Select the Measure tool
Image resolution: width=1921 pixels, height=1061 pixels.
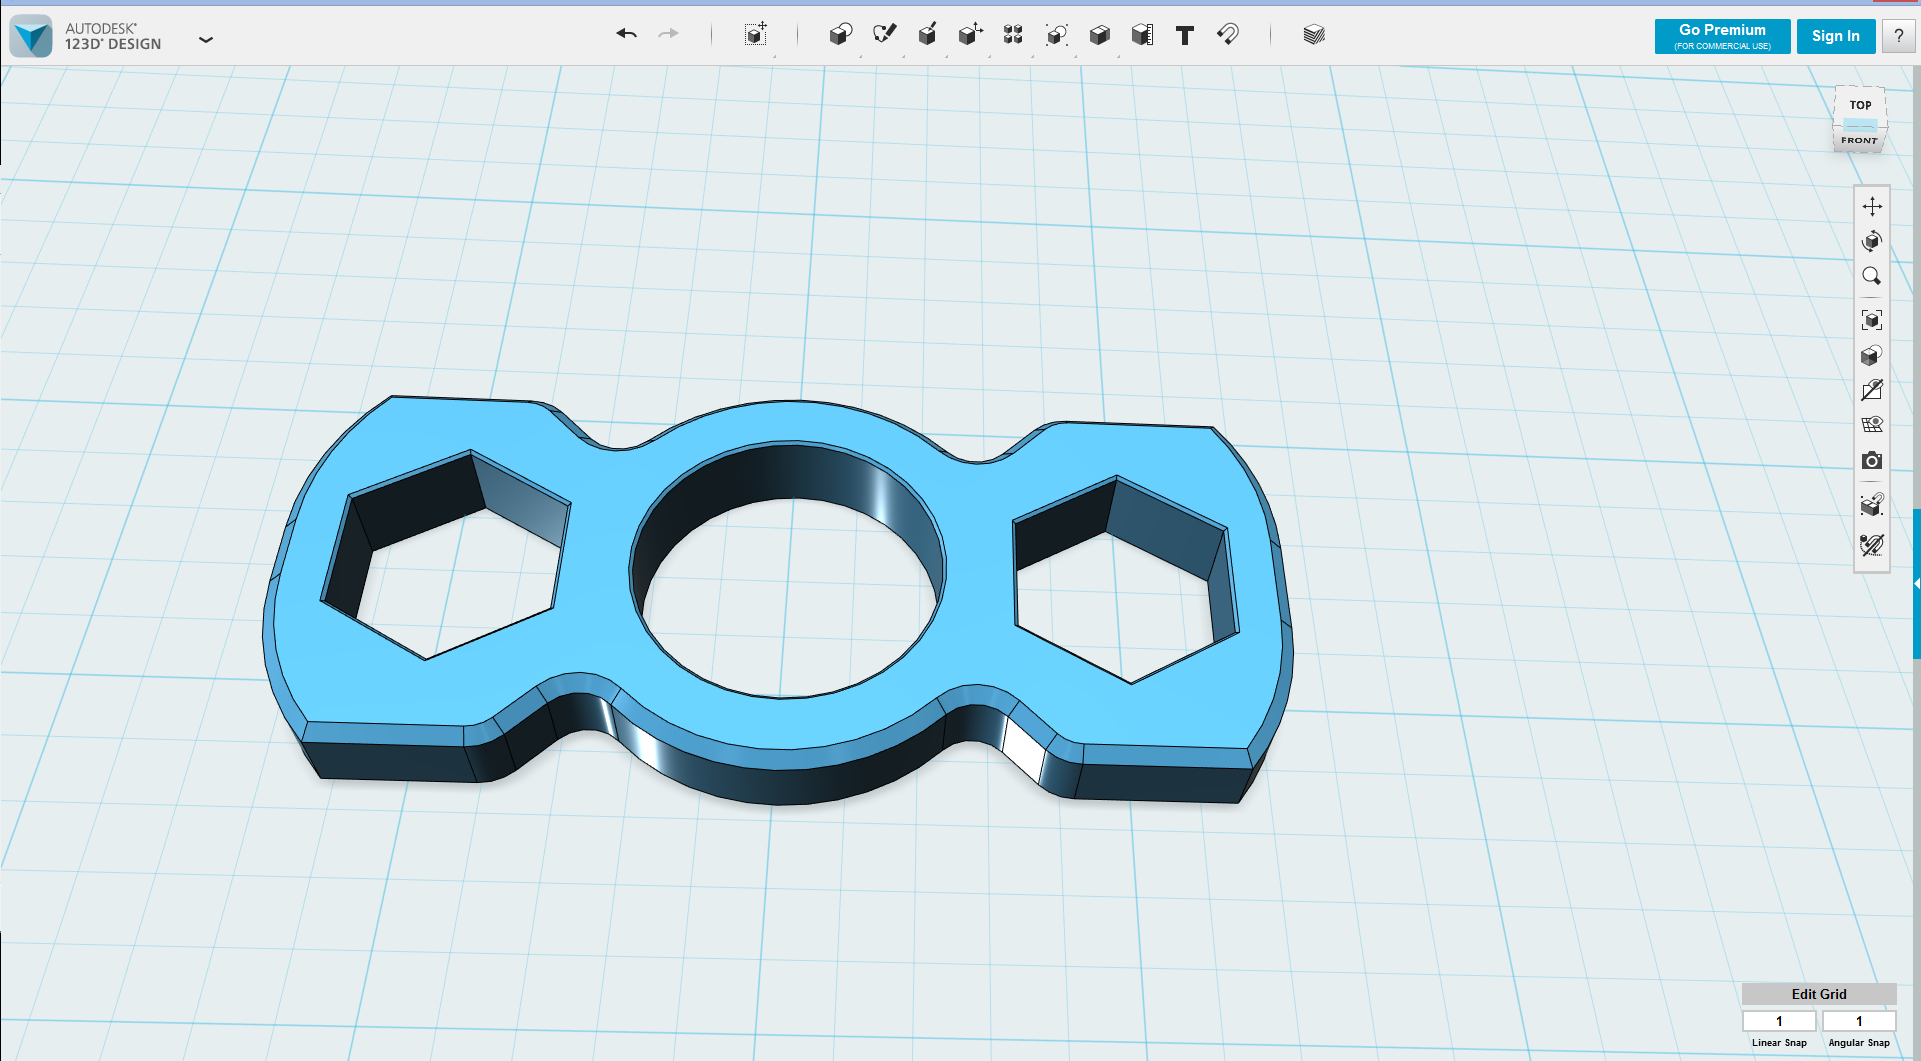(1142, 34)
